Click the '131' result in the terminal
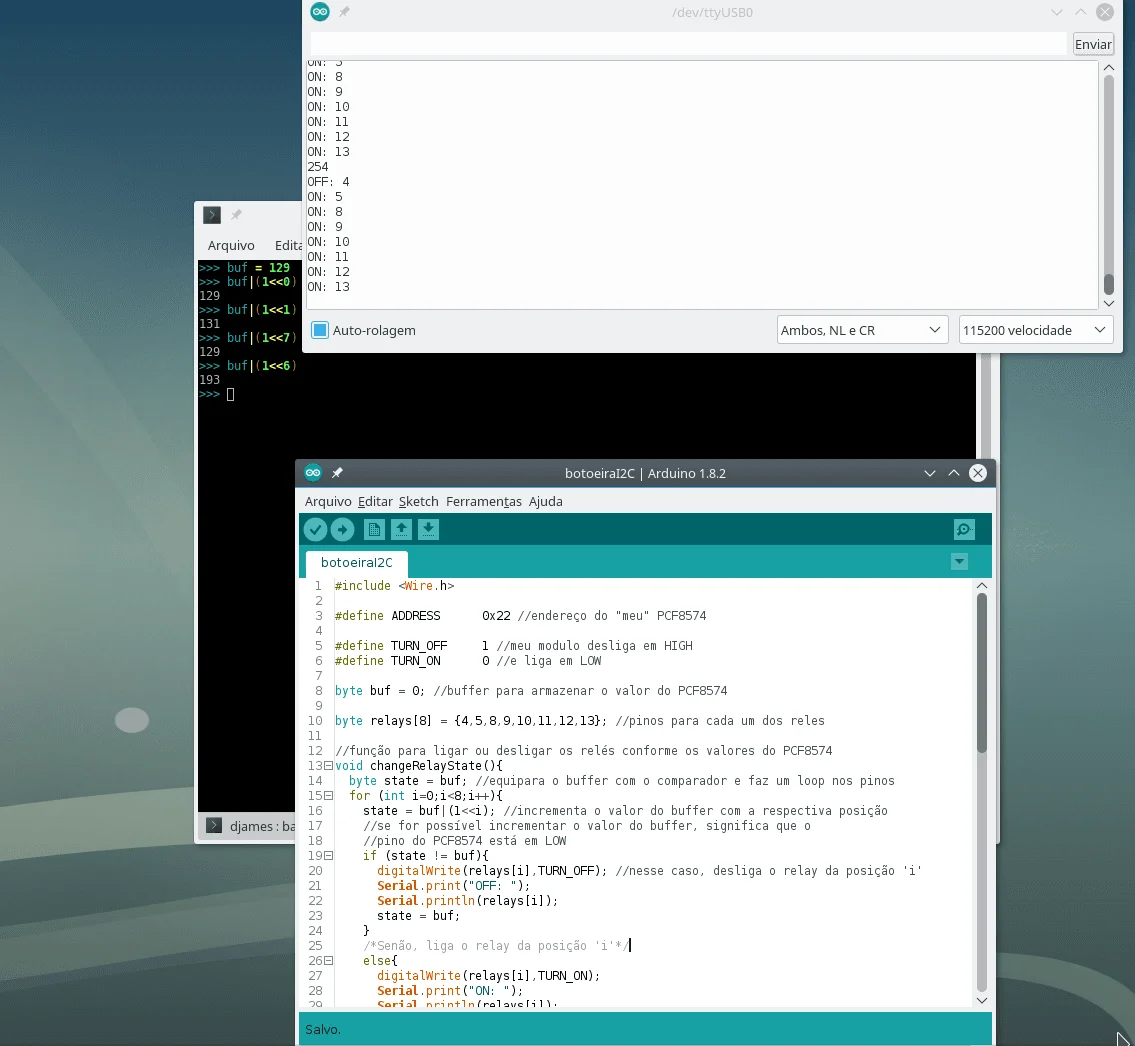The width and height of the screenshot is (1135, 1046). click(209, 324)
